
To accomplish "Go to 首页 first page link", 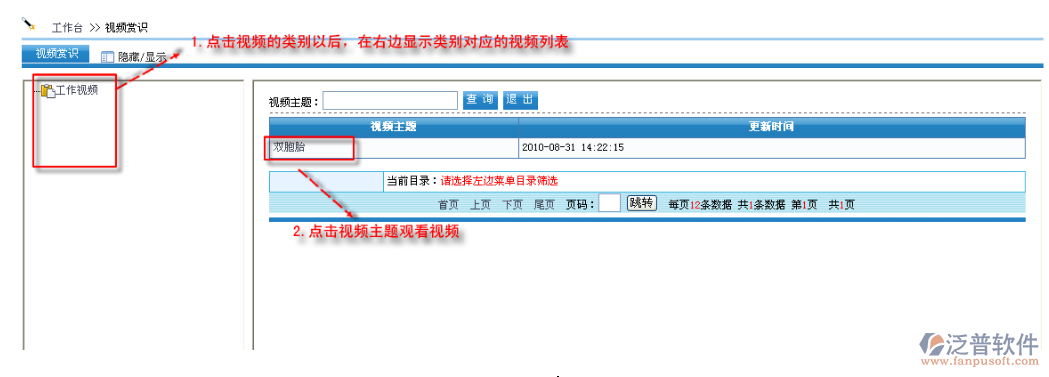I will 448,205.
